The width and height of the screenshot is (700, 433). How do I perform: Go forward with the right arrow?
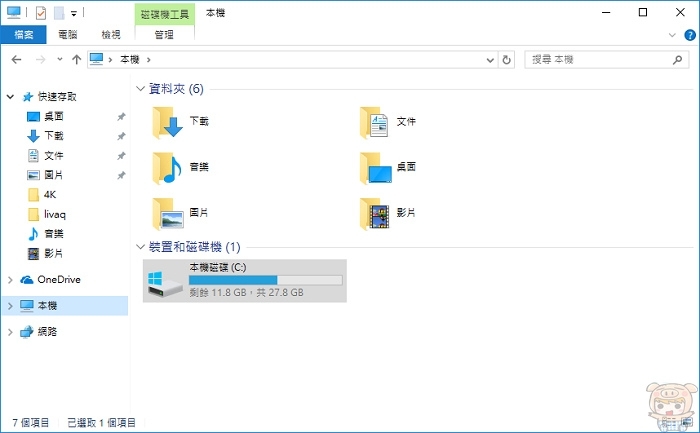pyautogui.click(x=40, y=59)
